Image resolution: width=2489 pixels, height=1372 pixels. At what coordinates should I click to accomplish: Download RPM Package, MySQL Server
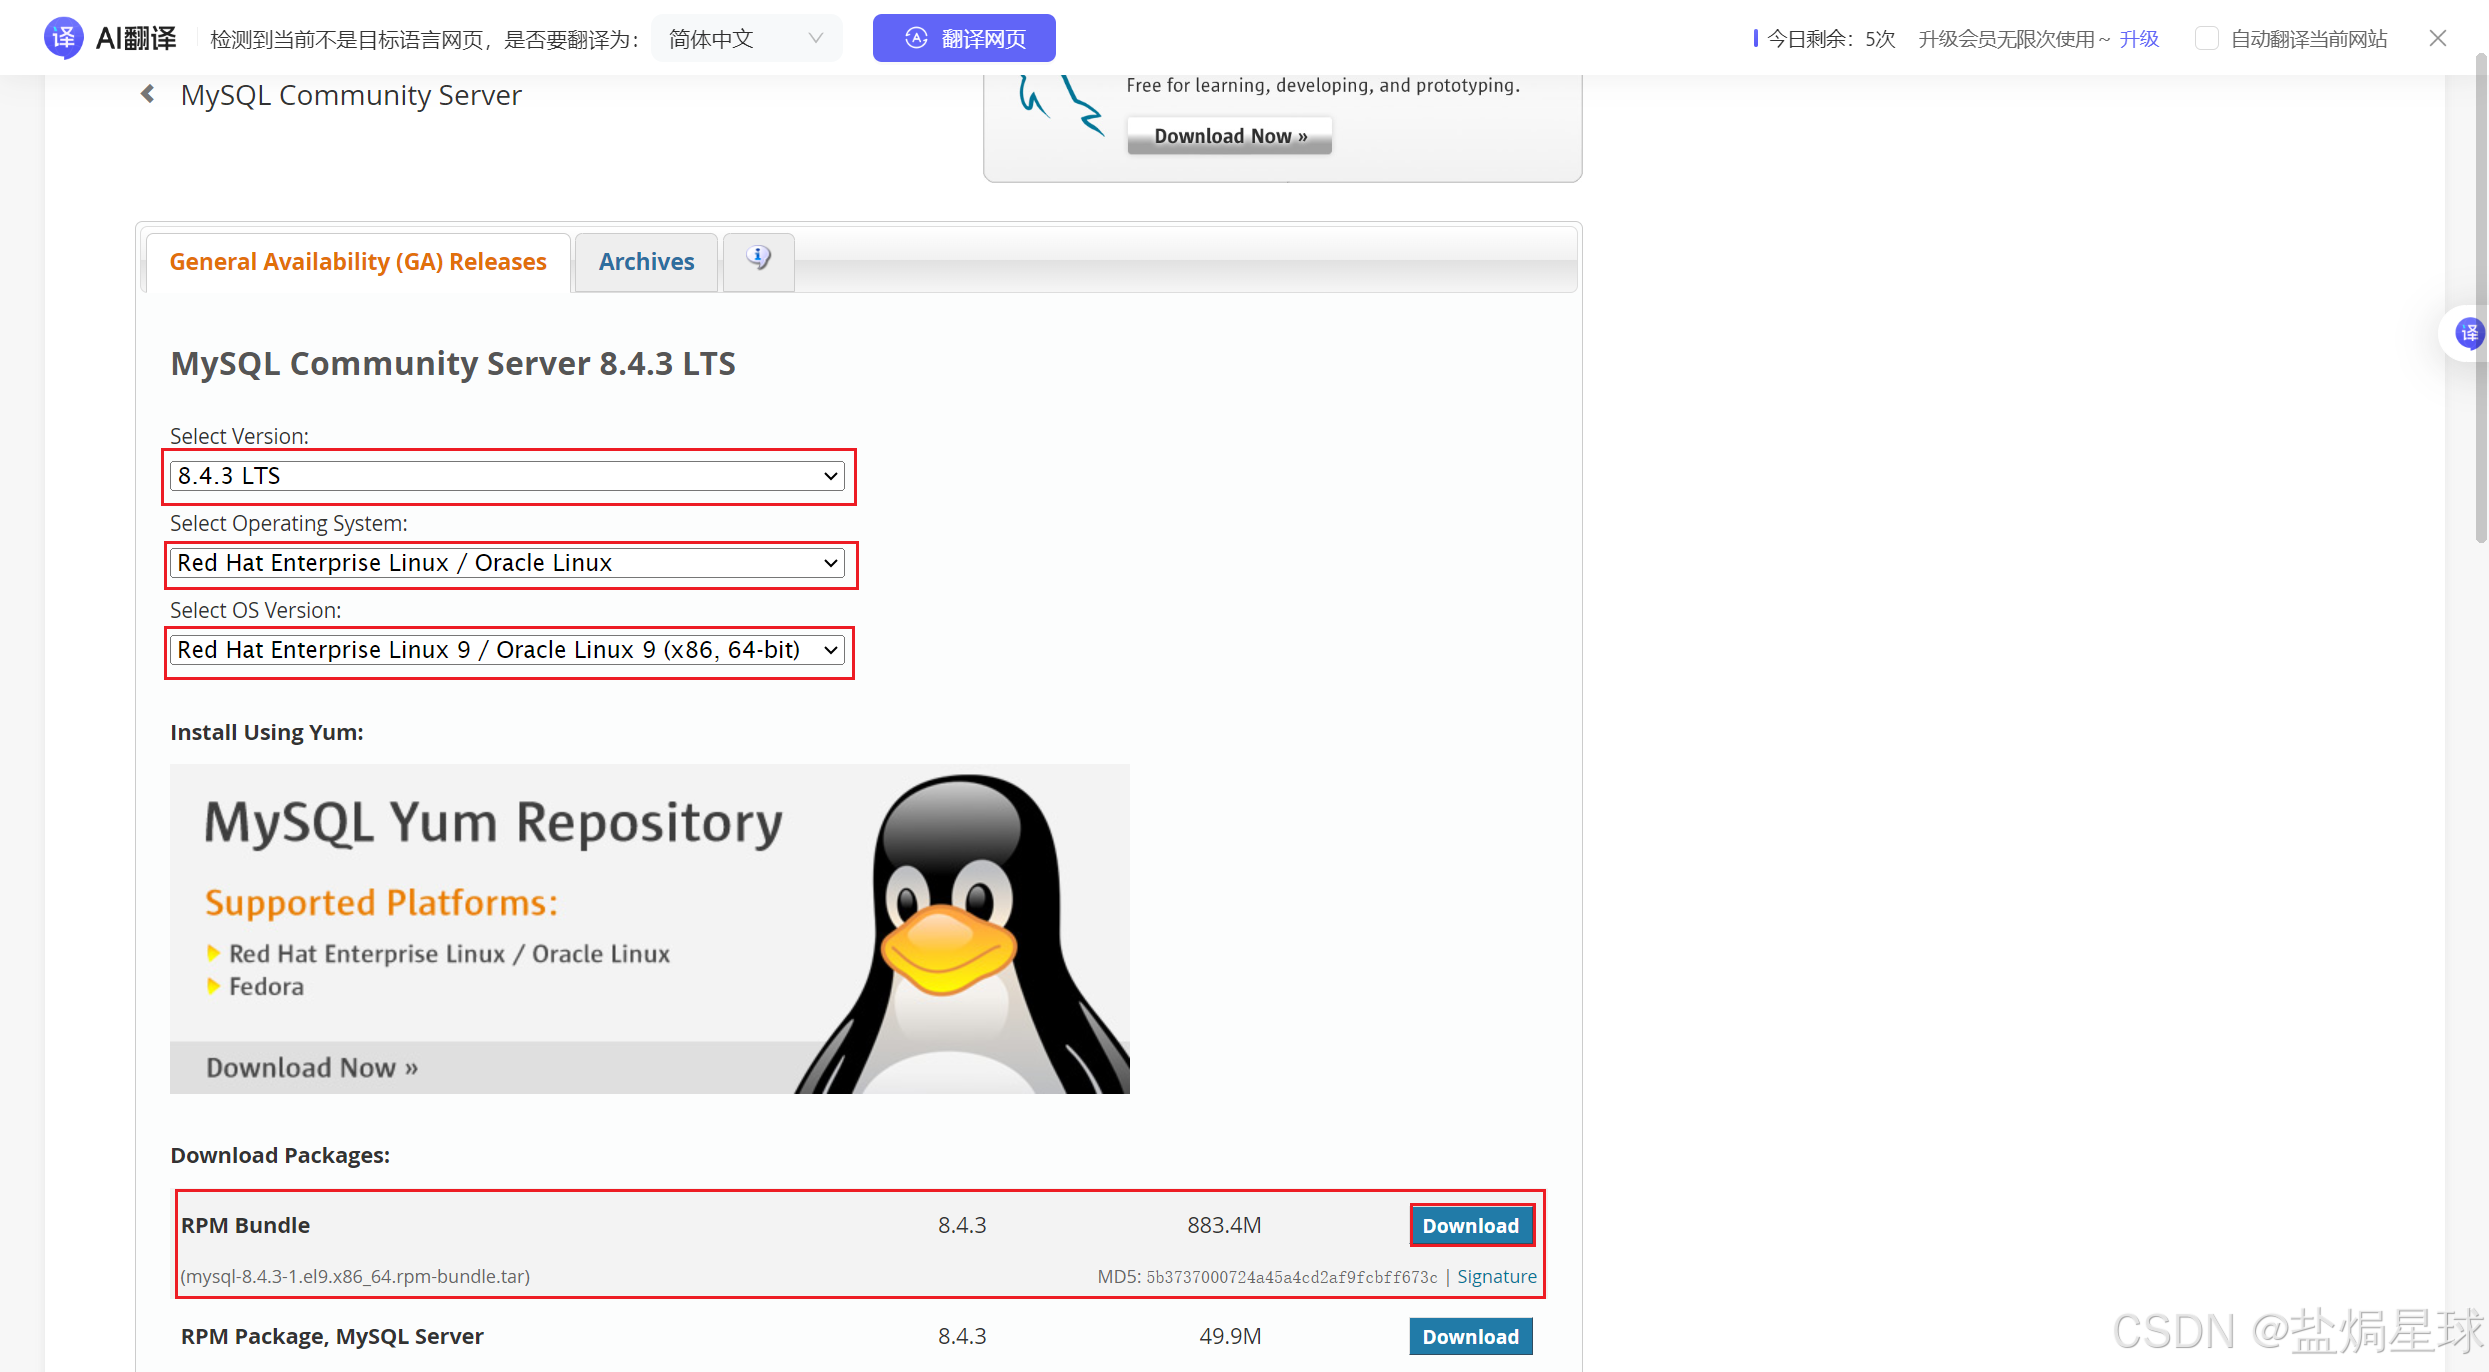coord(1471,1337)
